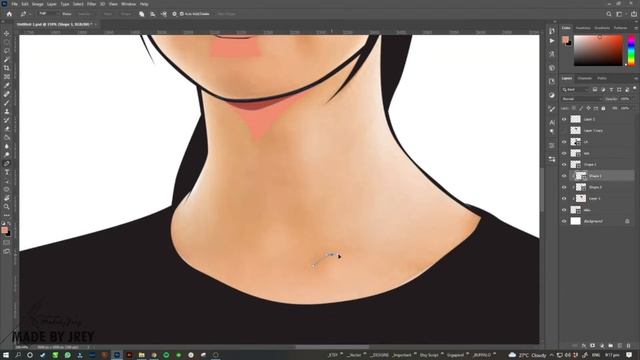Click the Shape button in options bar
The width and height of the screenshot is (640, 360).
tap(126, 14)
